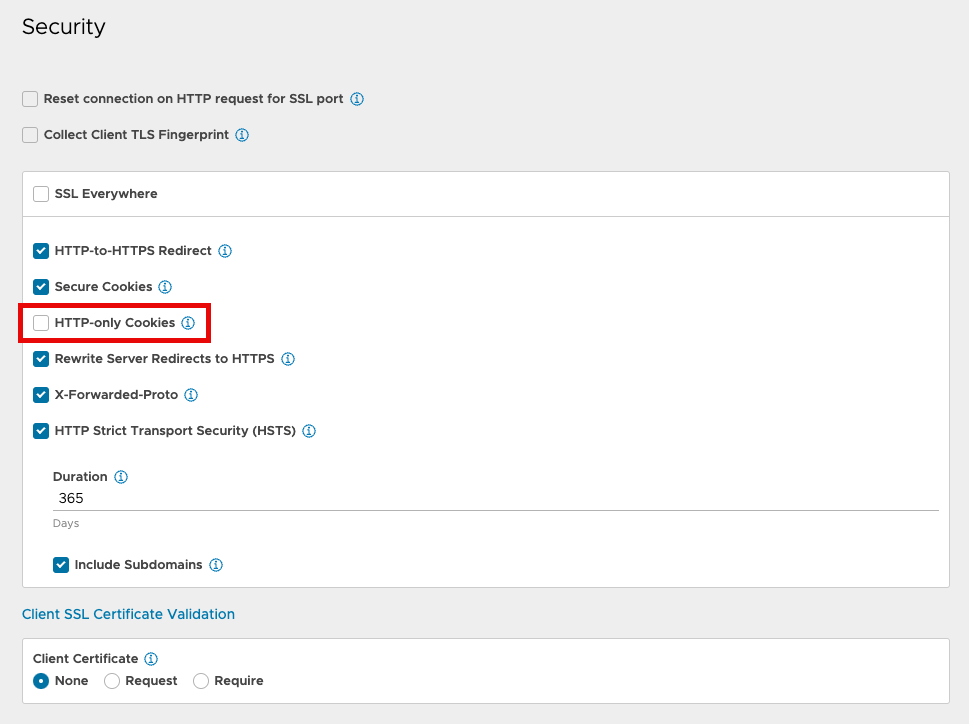View the Duration info icon
Image resolution: width=969 pixels, height=724 pixels.
pyautogui.click(x=121, y=477)
